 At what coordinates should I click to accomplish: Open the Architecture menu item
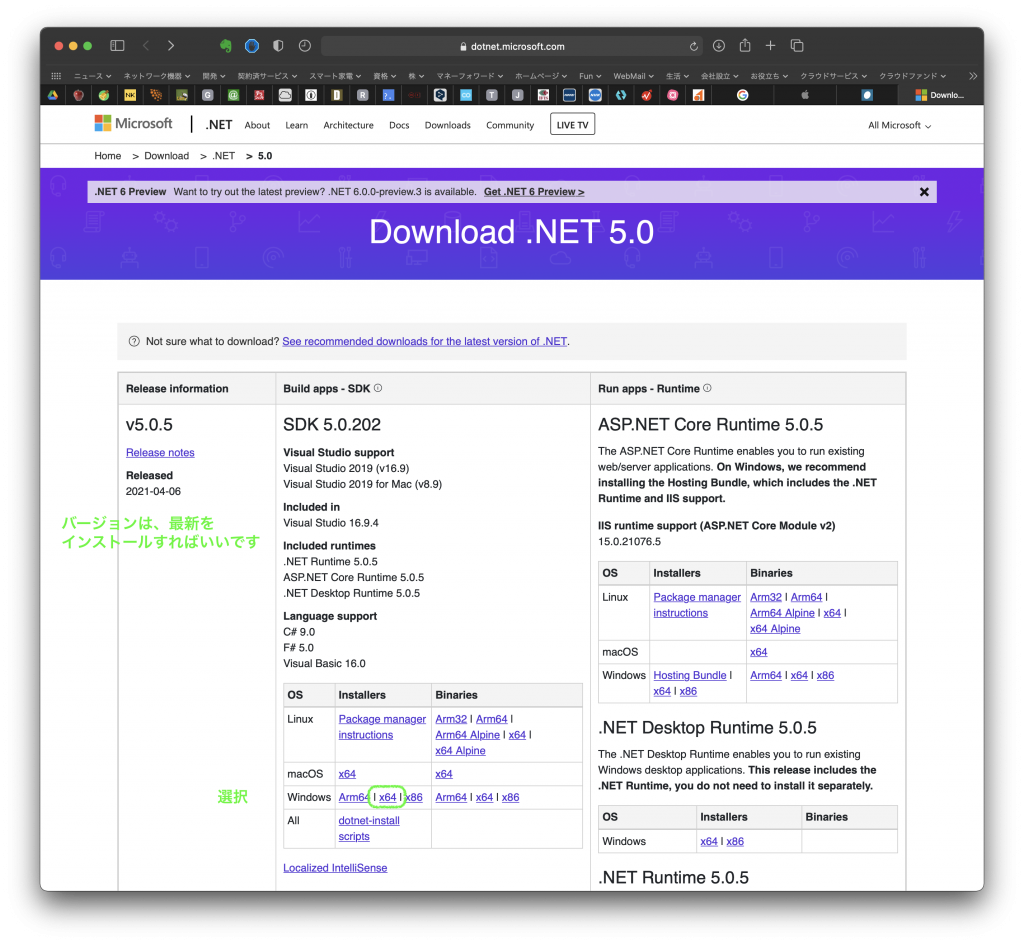coord(349,125)
